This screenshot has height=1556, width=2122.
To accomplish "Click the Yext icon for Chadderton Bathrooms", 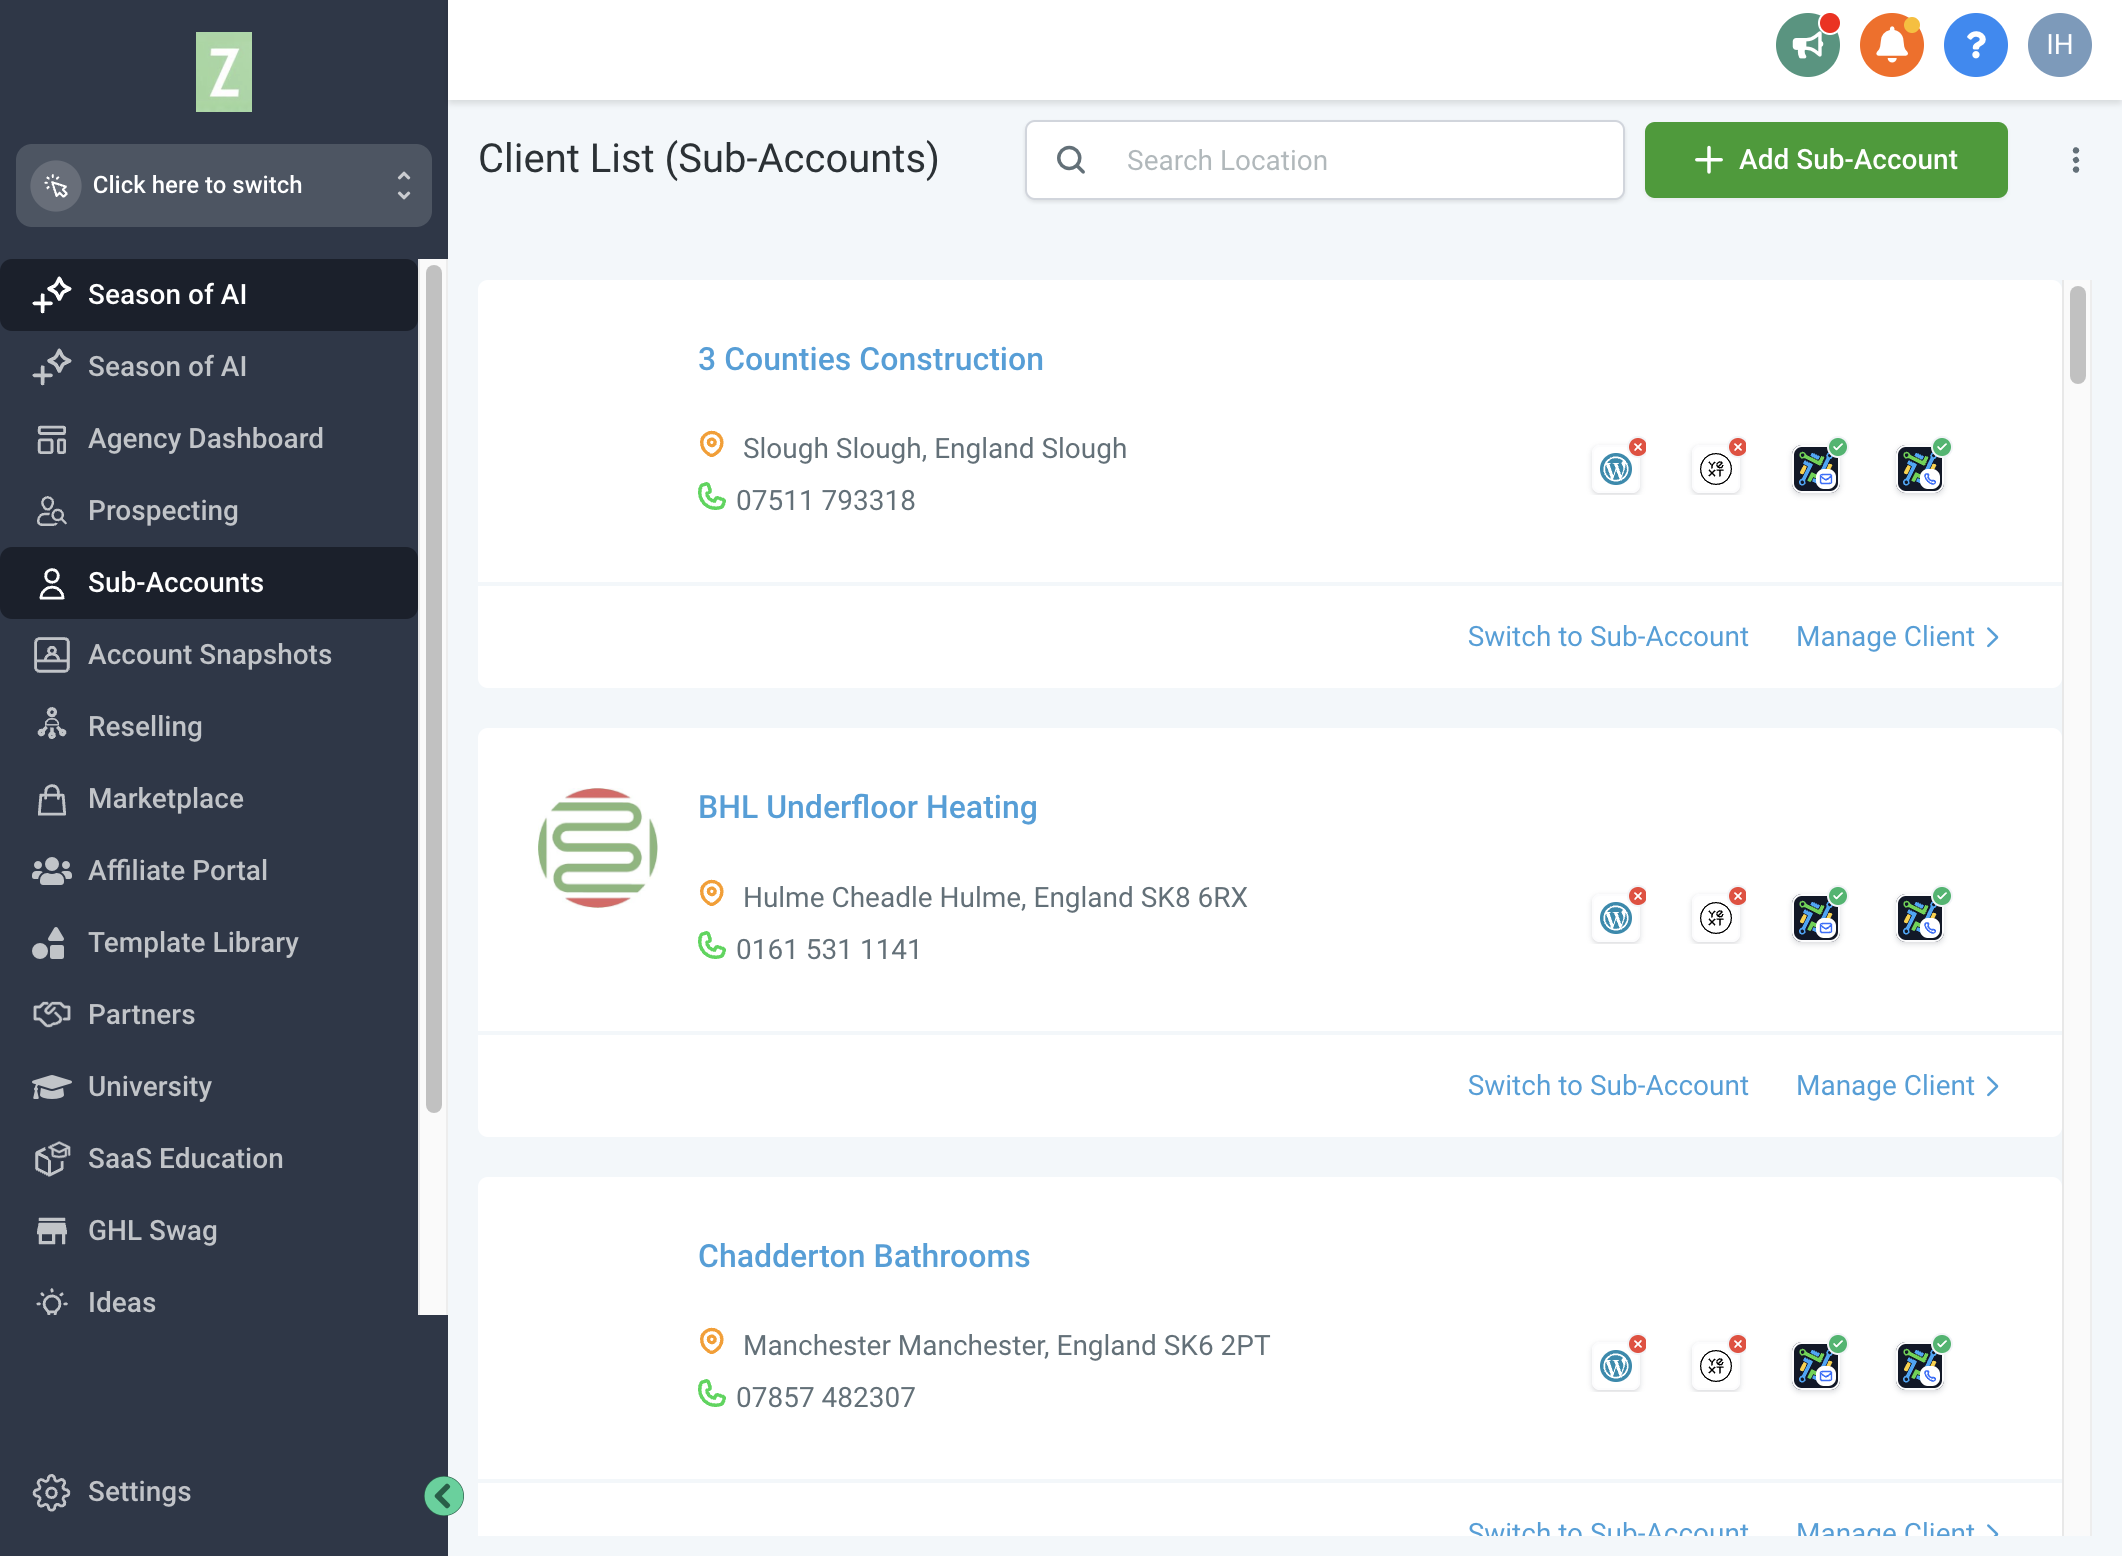I will 1716,1366.
